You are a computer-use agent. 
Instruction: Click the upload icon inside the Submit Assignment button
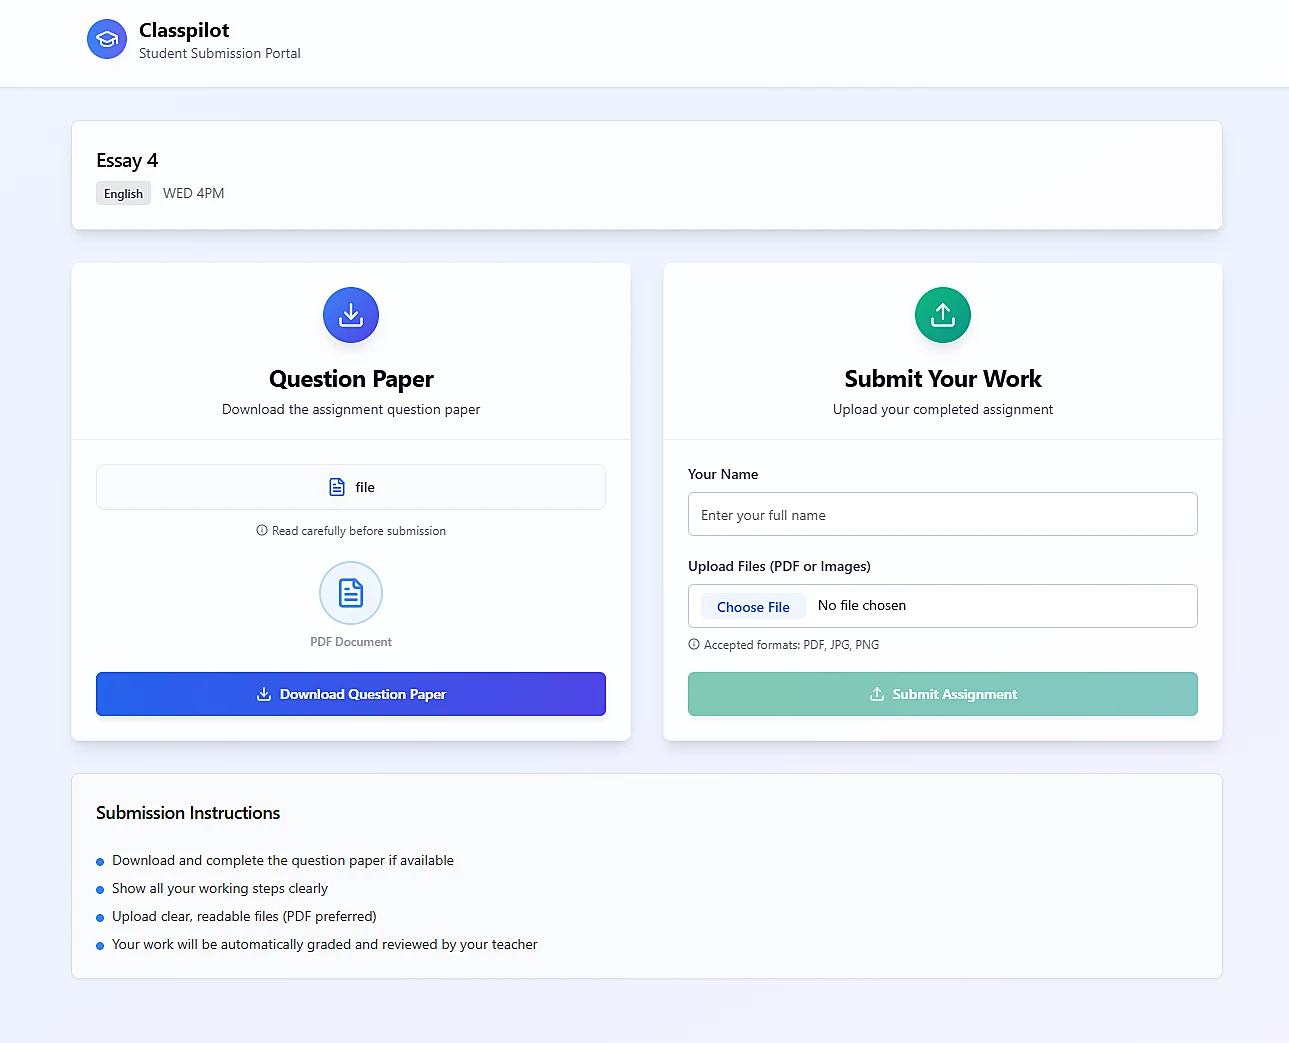click(877, 694)
